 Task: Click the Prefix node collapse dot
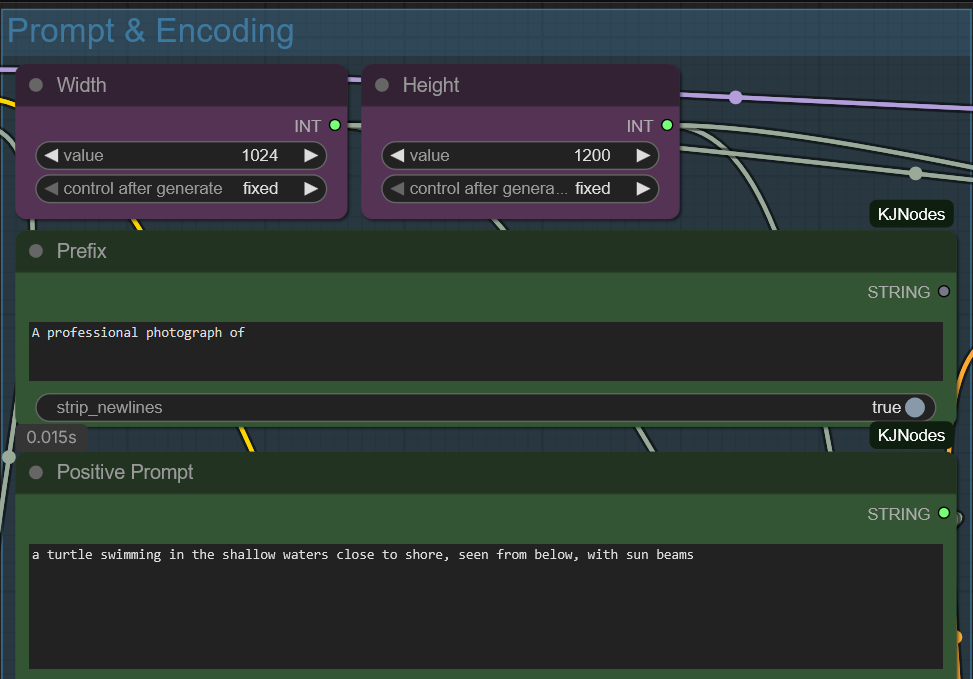pyautogui.click(x=36, y=252)
